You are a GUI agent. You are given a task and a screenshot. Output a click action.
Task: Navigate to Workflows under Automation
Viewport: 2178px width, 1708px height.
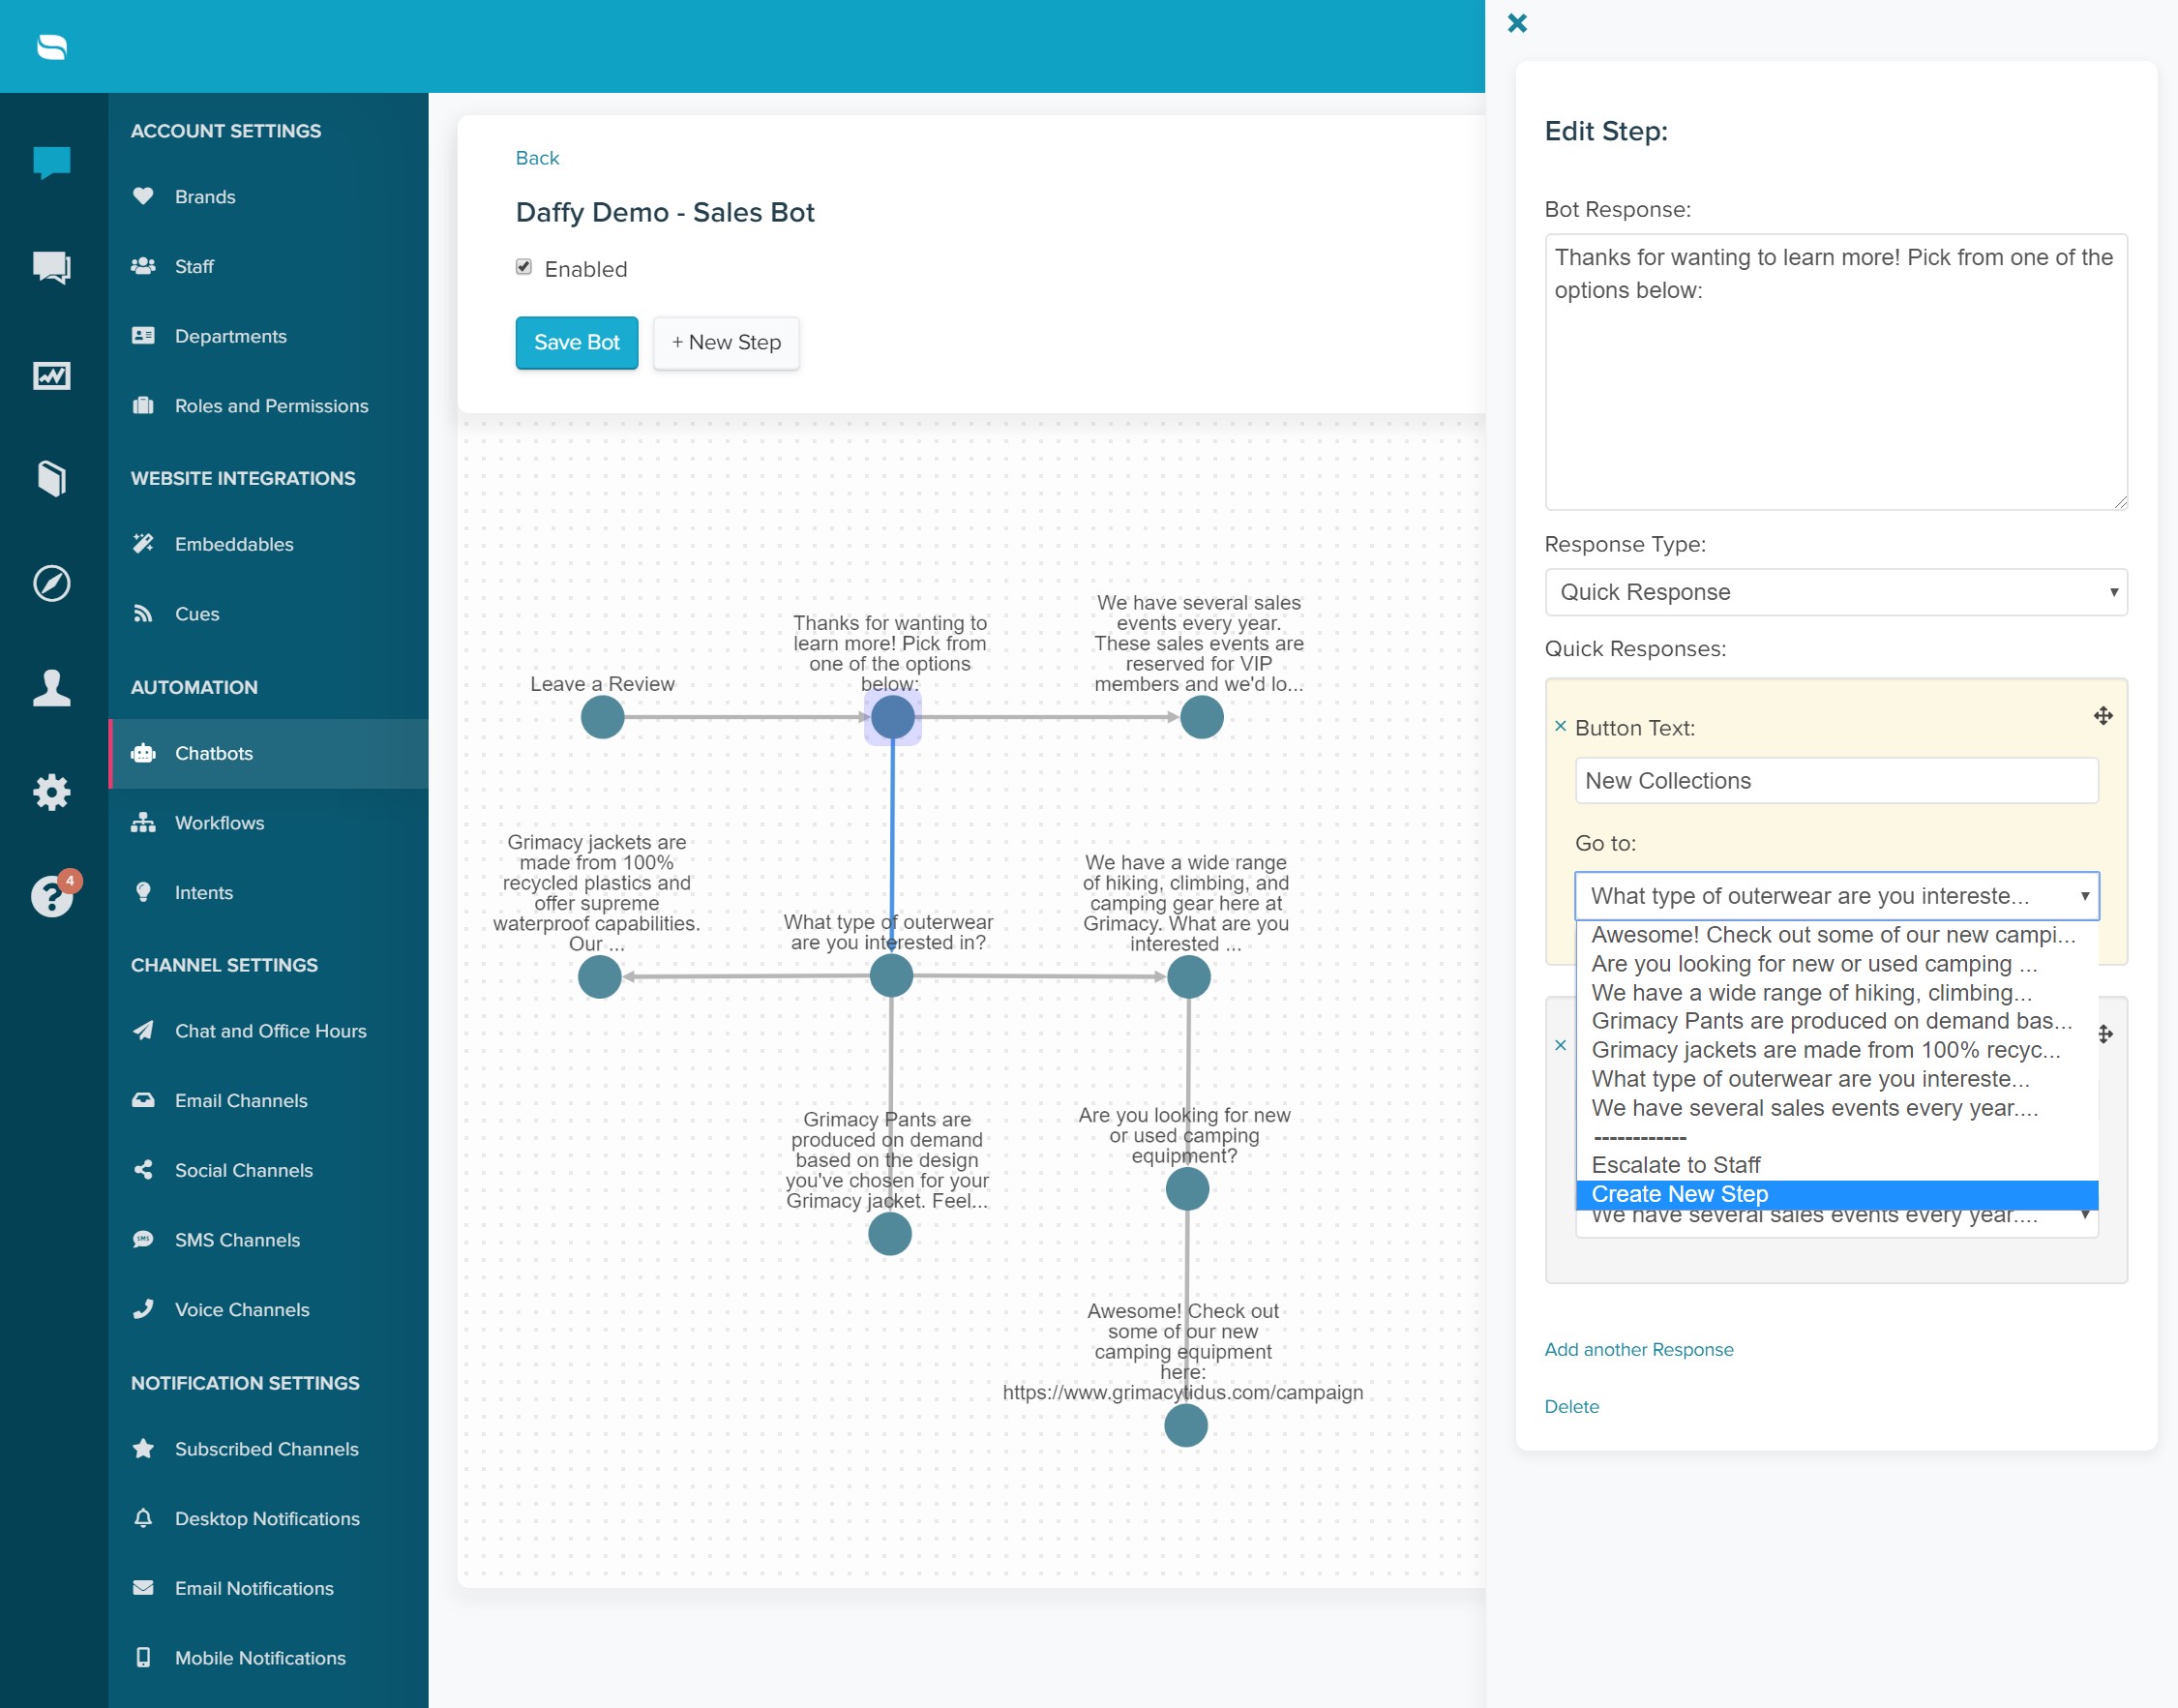click(x=219, y=823)
